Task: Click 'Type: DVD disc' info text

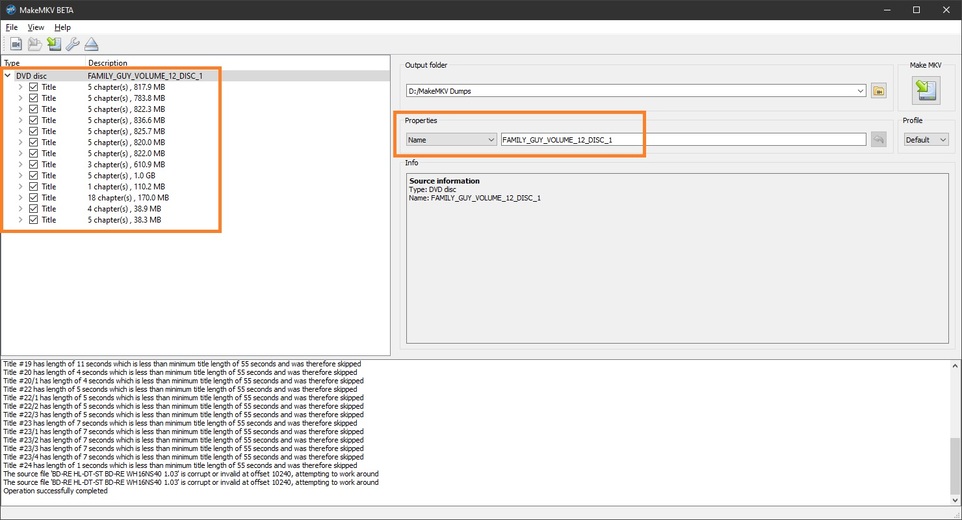Action: pyautogui.click(x=433, y=189)
